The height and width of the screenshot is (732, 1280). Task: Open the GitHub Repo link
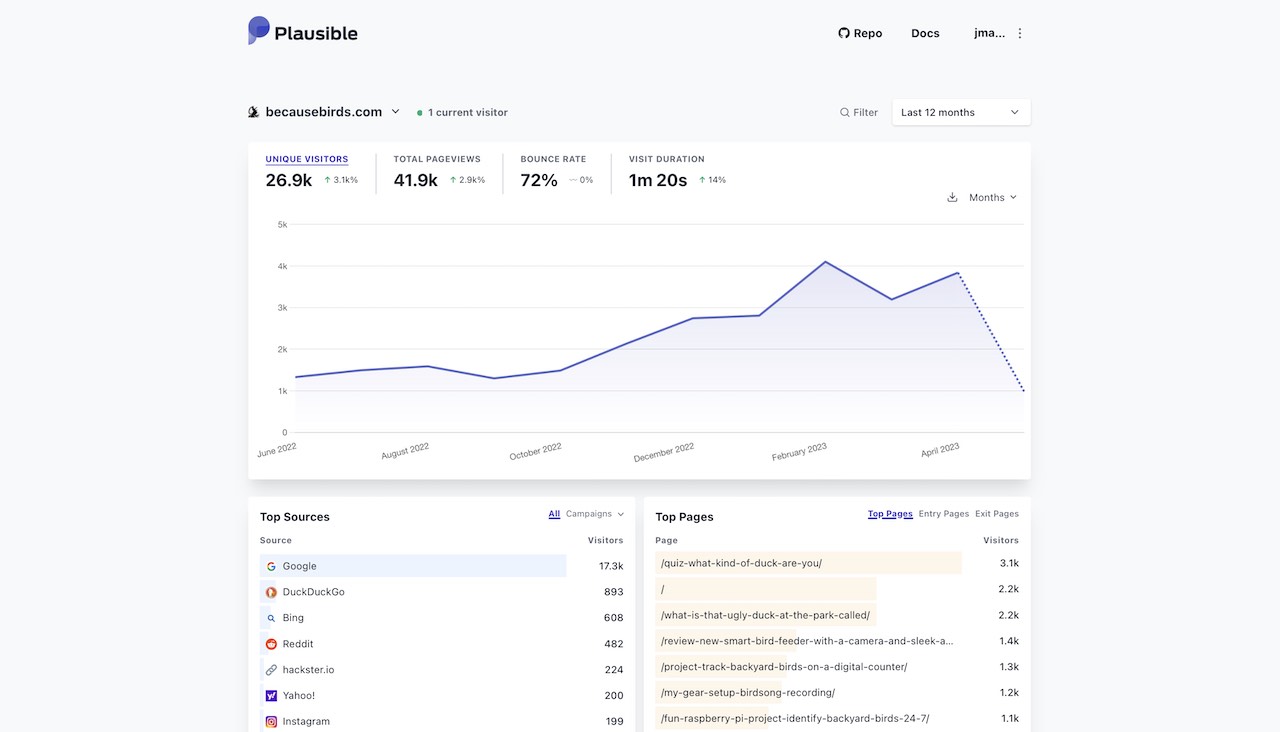pyautogui.click(x=860, y=33)
